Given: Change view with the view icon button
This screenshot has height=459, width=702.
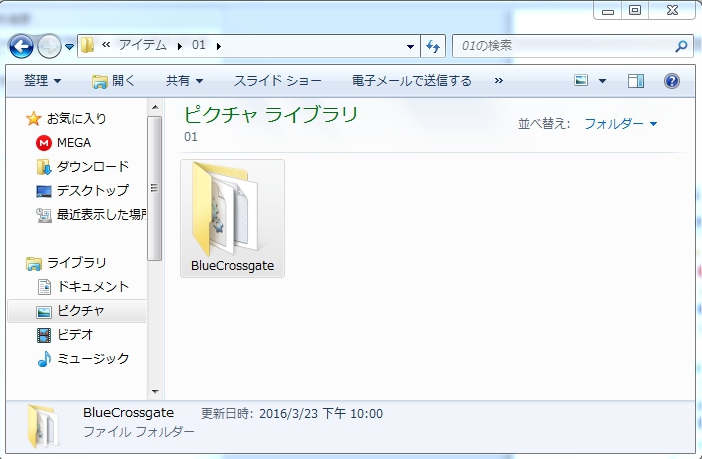Looking at the screenshot, I should click(581, 81).
